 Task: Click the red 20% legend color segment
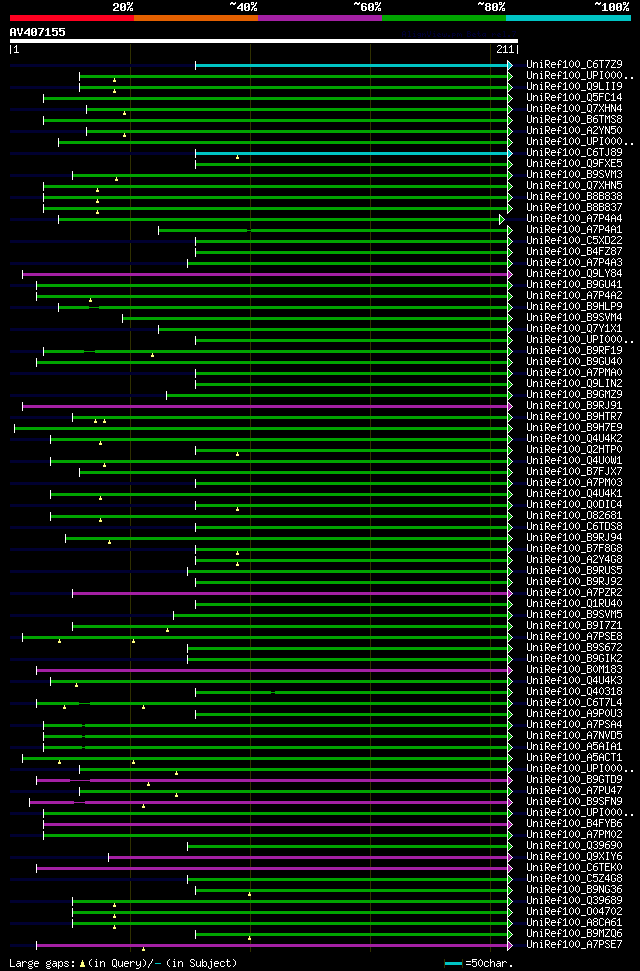(72, 18)
